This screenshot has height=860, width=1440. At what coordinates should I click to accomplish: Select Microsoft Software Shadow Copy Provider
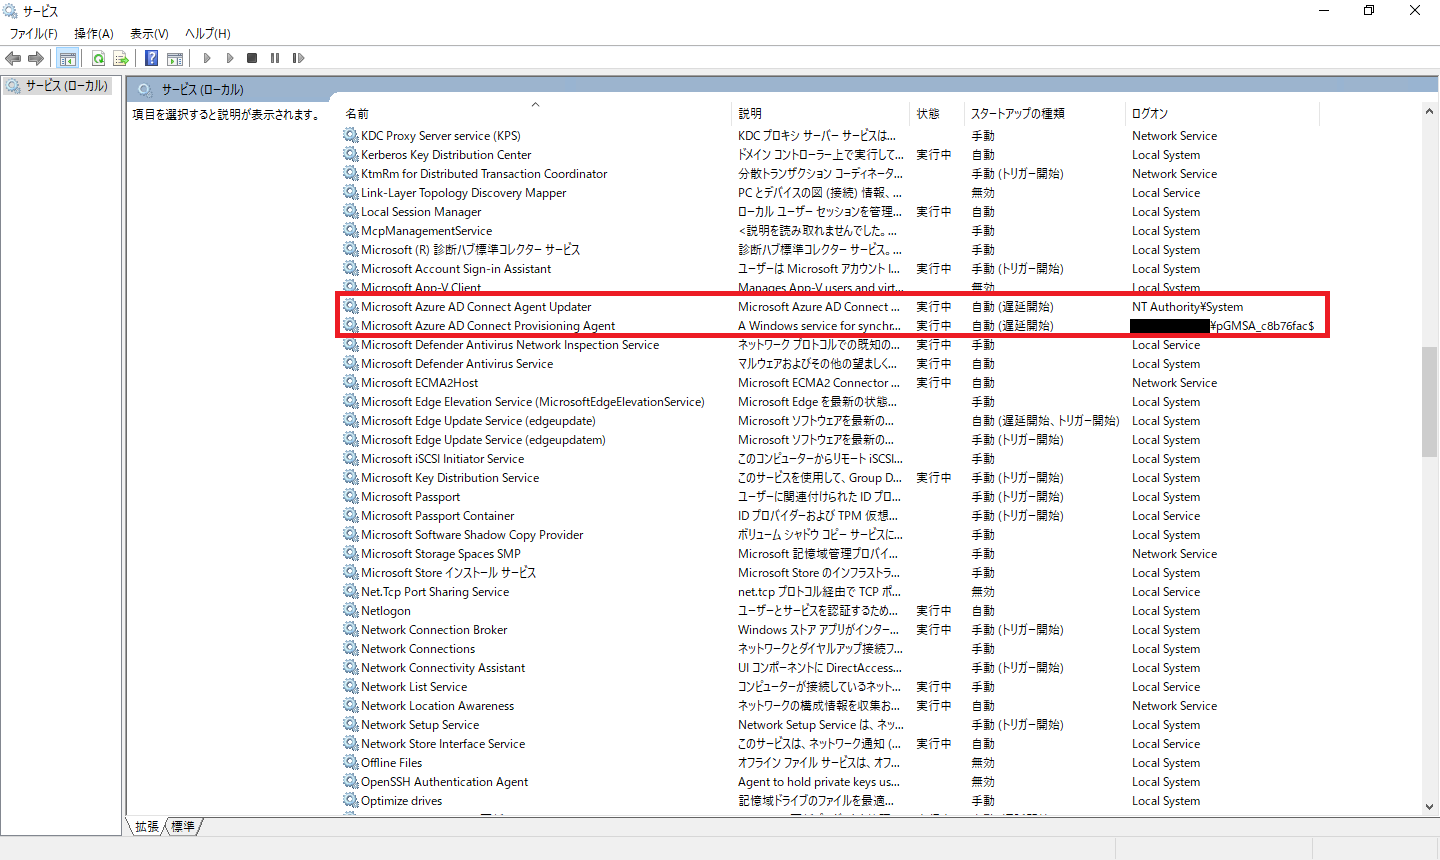point(472,534)
